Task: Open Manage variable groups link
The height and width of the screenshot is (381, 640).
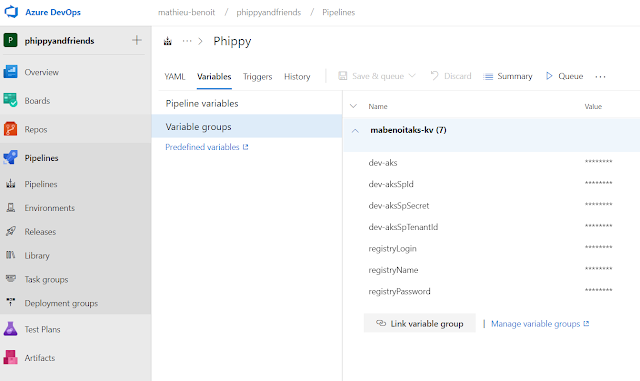Action: [535, 324]
